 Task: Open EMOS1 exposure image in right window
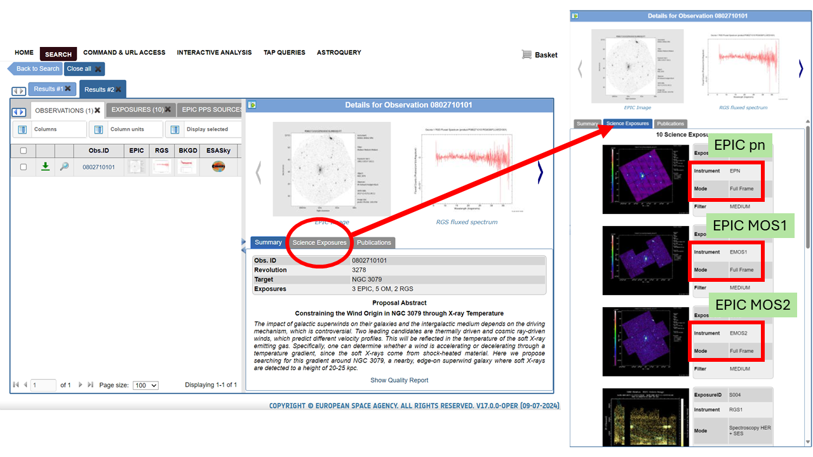[x=646, y=260]
